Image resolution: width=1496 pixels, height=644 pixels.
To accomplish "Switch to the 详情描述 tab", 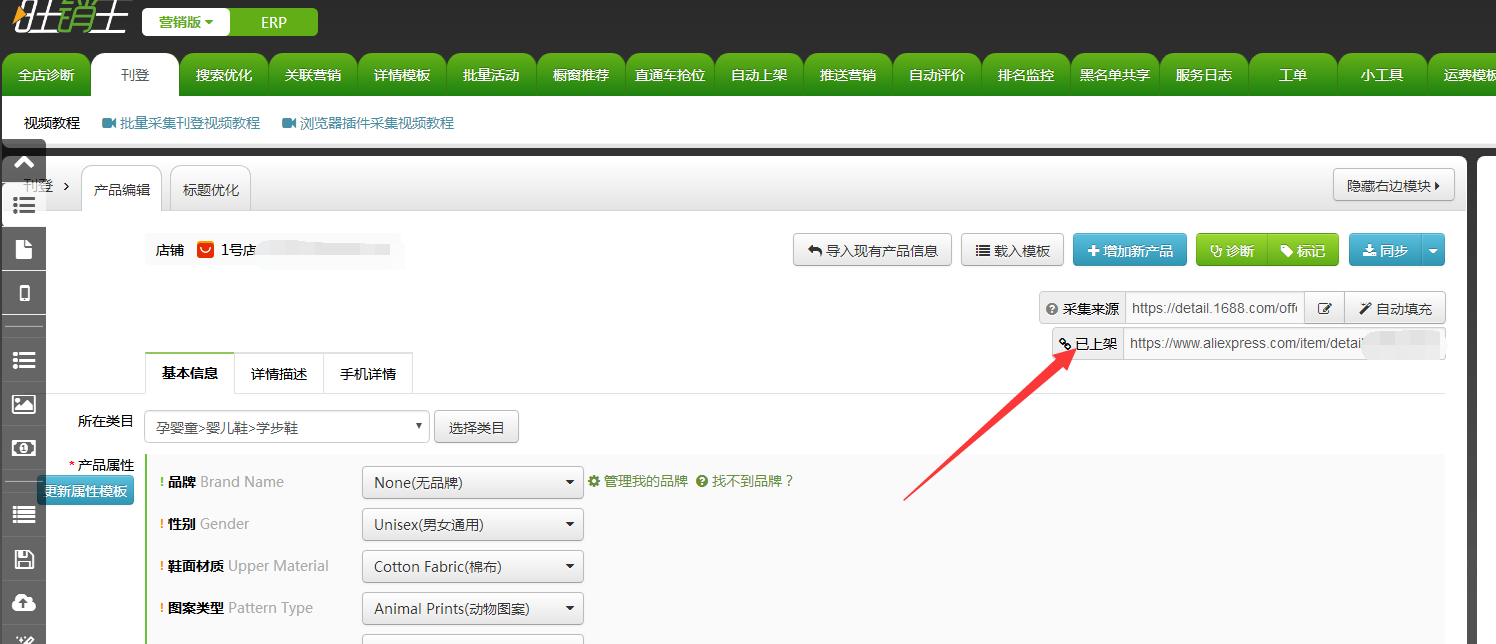I will coord(279,374).
